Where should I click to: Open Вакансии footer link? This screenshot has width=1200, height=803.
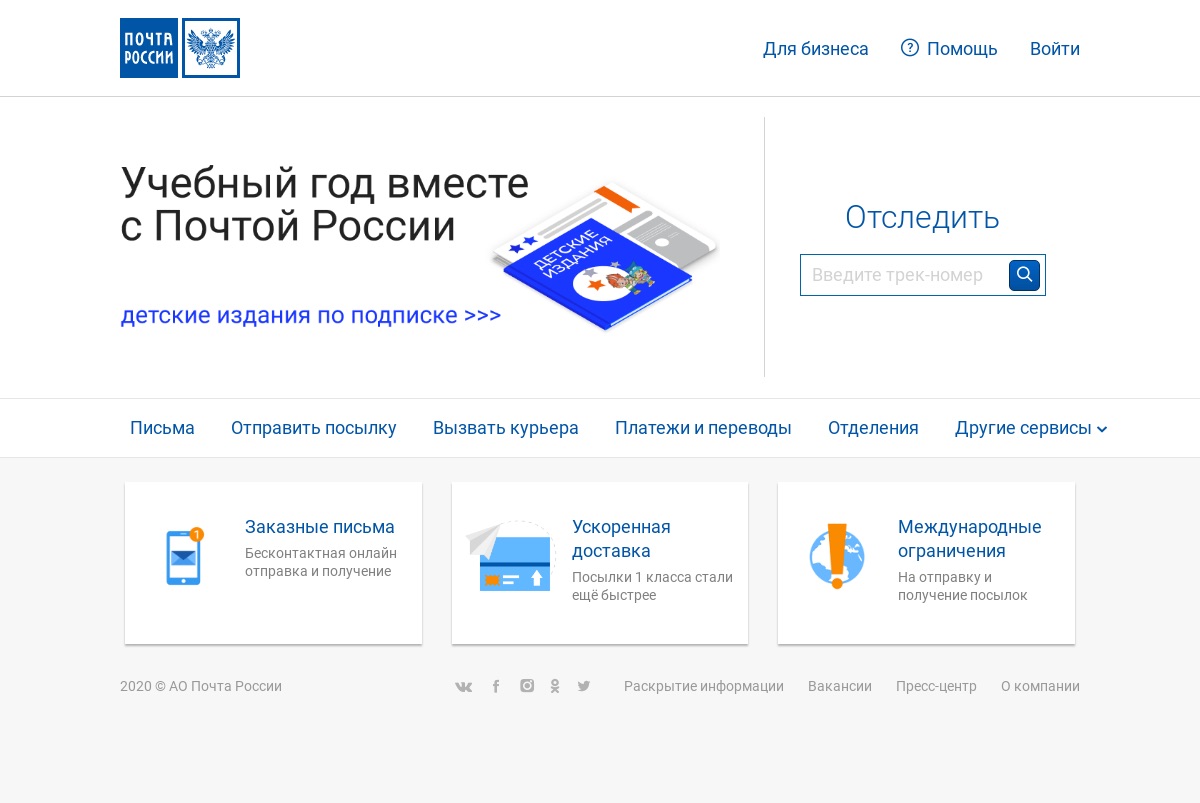coord(840,686)
